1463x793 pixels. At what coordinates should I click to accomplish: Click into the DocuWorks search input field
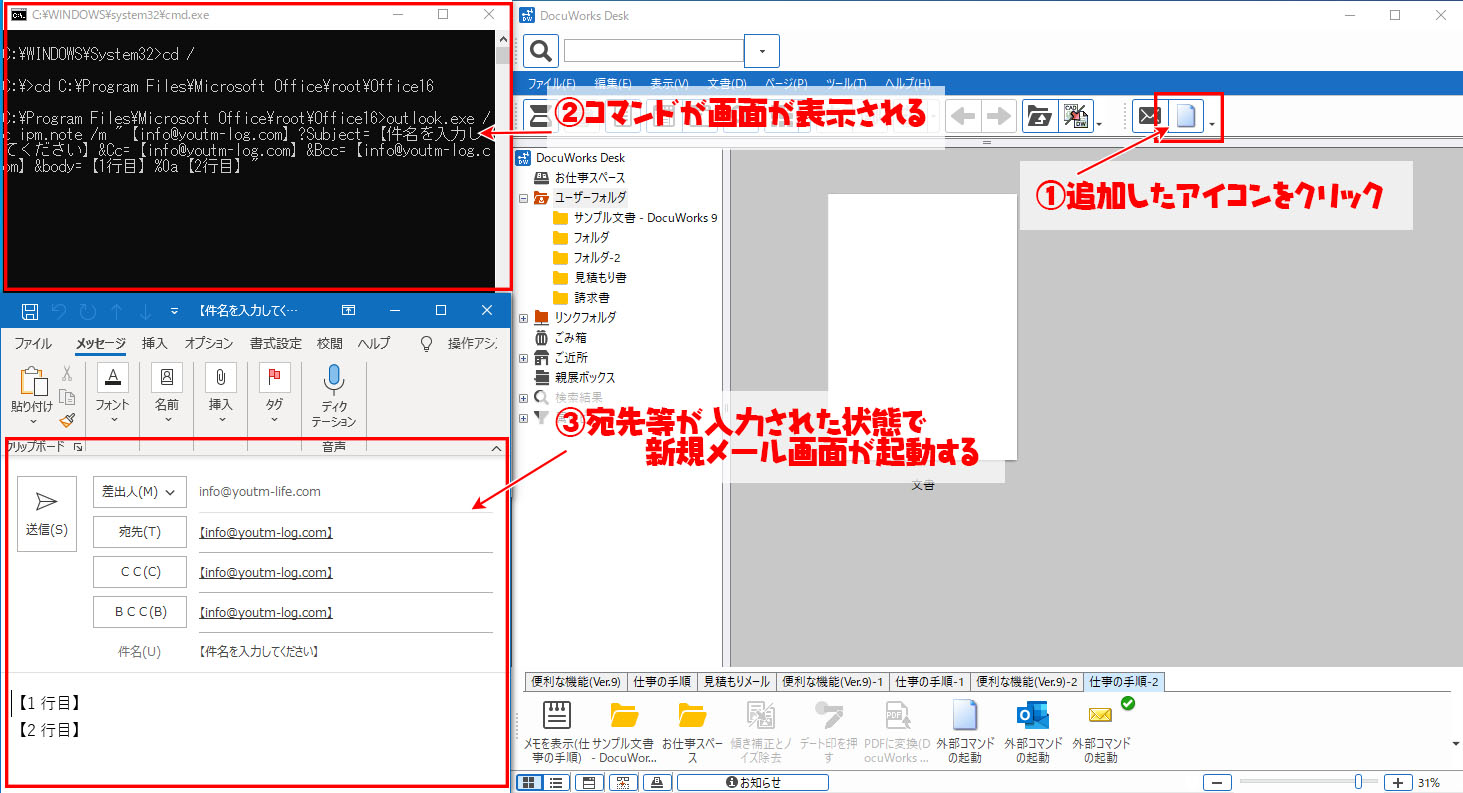coord(654,51)
